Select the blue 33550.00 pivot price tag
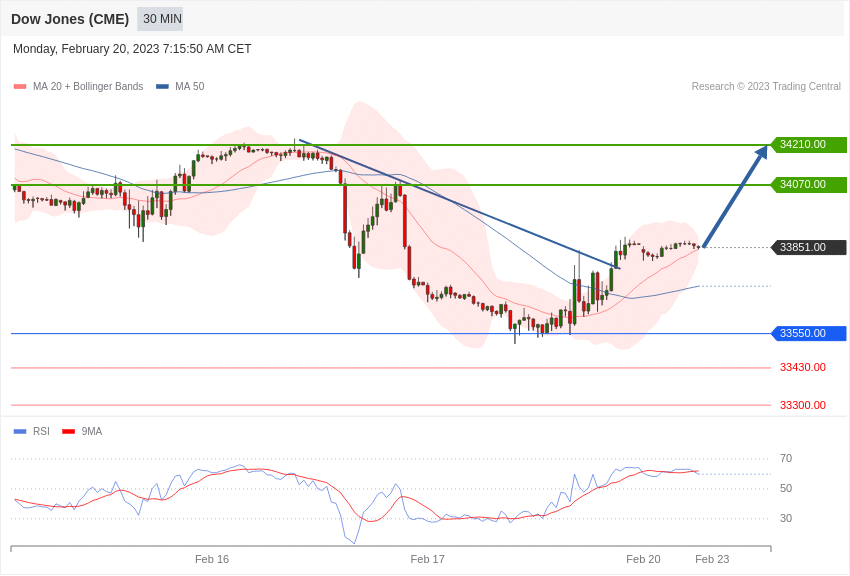This screenshot has width=850, height=576. click(809, 333)
